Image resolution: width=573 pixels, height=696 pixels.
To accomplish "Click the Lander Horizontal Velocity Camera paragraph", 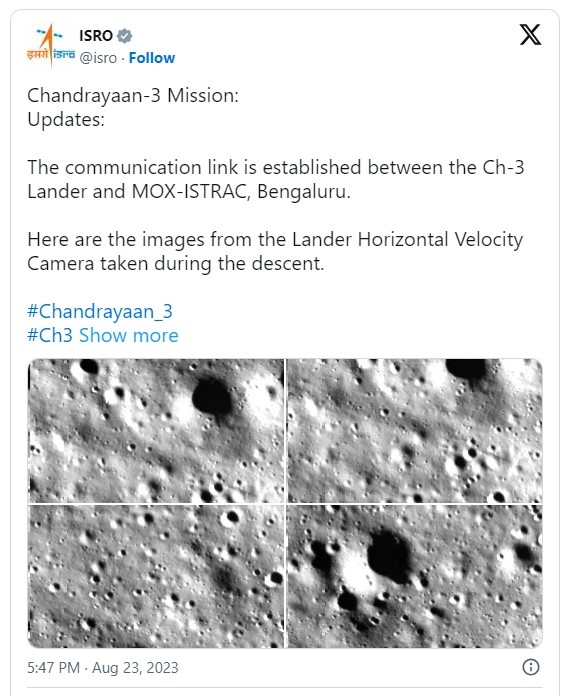I will pos(275,251).
